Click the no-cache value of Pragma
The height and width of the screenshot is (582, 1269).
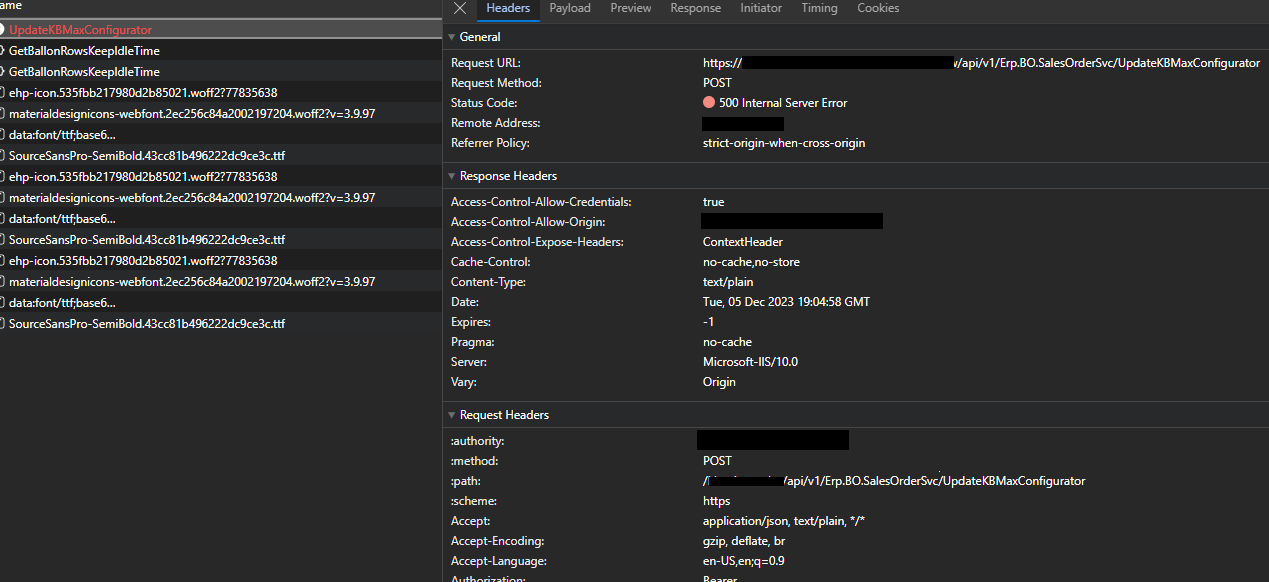pos(727,342)
